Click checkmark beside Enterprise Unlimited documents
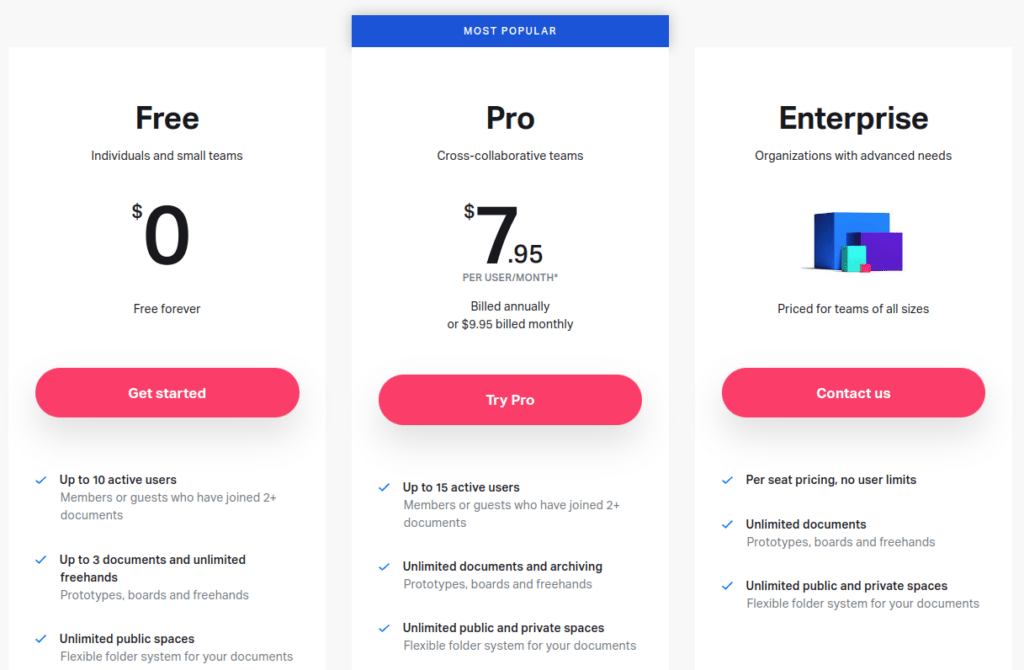The width and height of the screenshot is (1024, 670). point(728,524)
